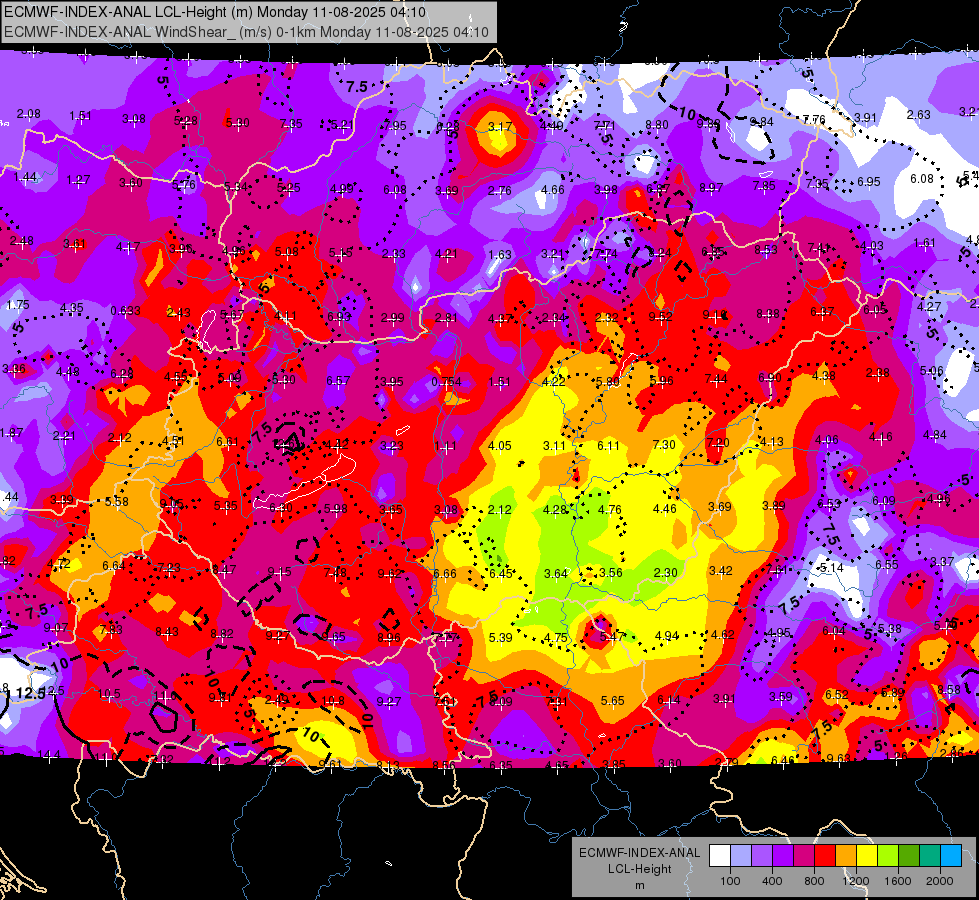
Task: Click the legend tick label 1200
Action: tap(855, 881)
